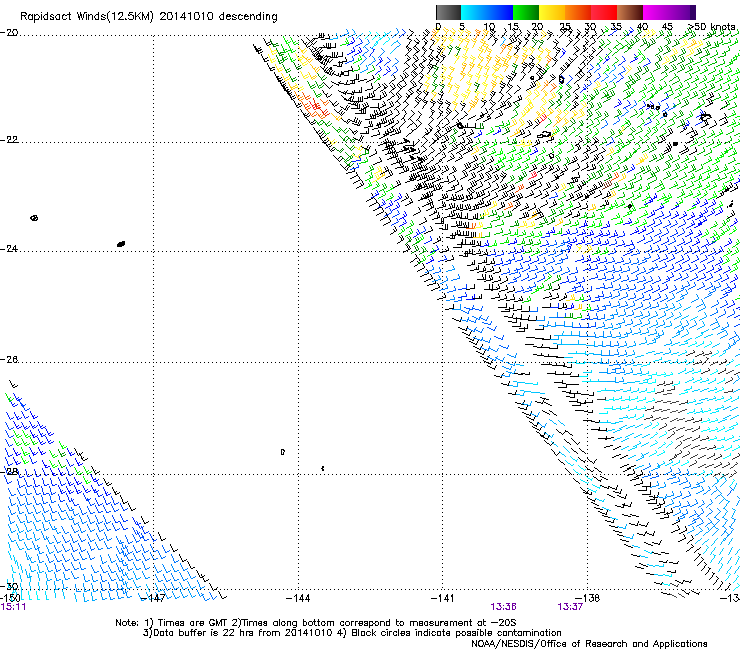Image resolution: width=740 pixels, height=650 pixels.
Task: Click the purple '15:11' swath time stamp
Action: click(13, 607)
